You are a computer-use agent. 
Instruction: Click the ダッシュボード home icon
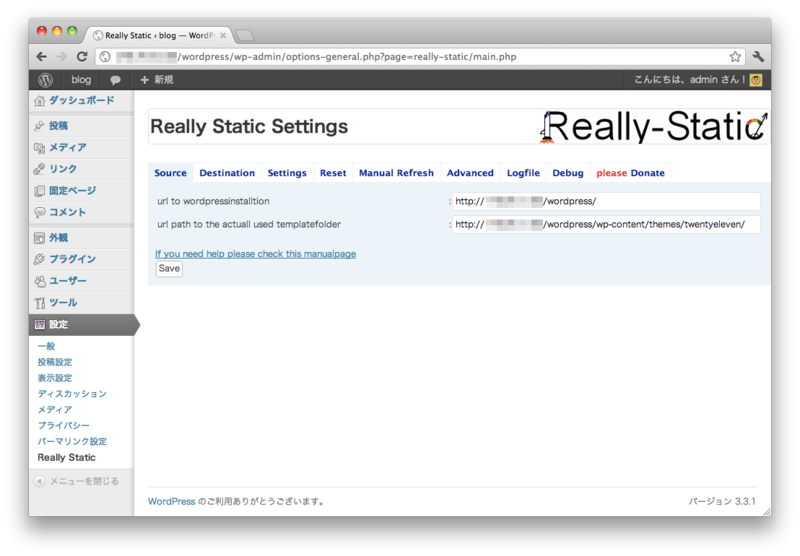click(x=39, y=101)
